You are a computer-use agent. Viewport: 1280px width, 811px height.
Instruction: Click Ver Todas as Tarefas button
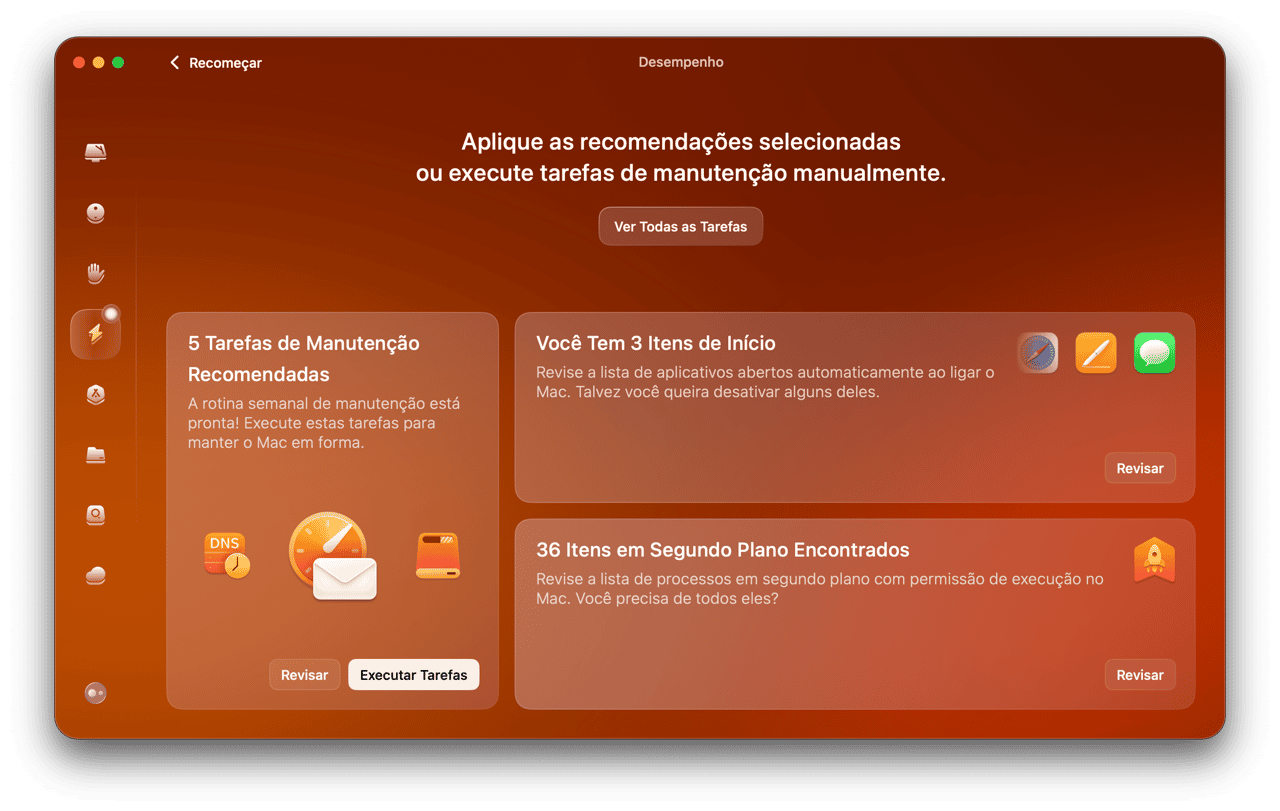tap(680, 227)
